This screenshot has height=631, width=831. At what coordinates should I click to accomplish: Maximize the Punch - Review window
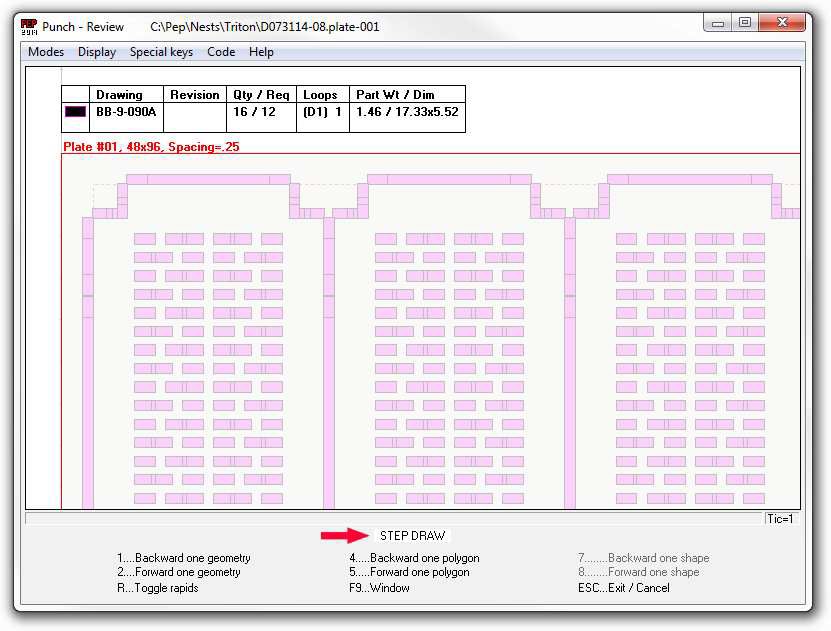745,22
